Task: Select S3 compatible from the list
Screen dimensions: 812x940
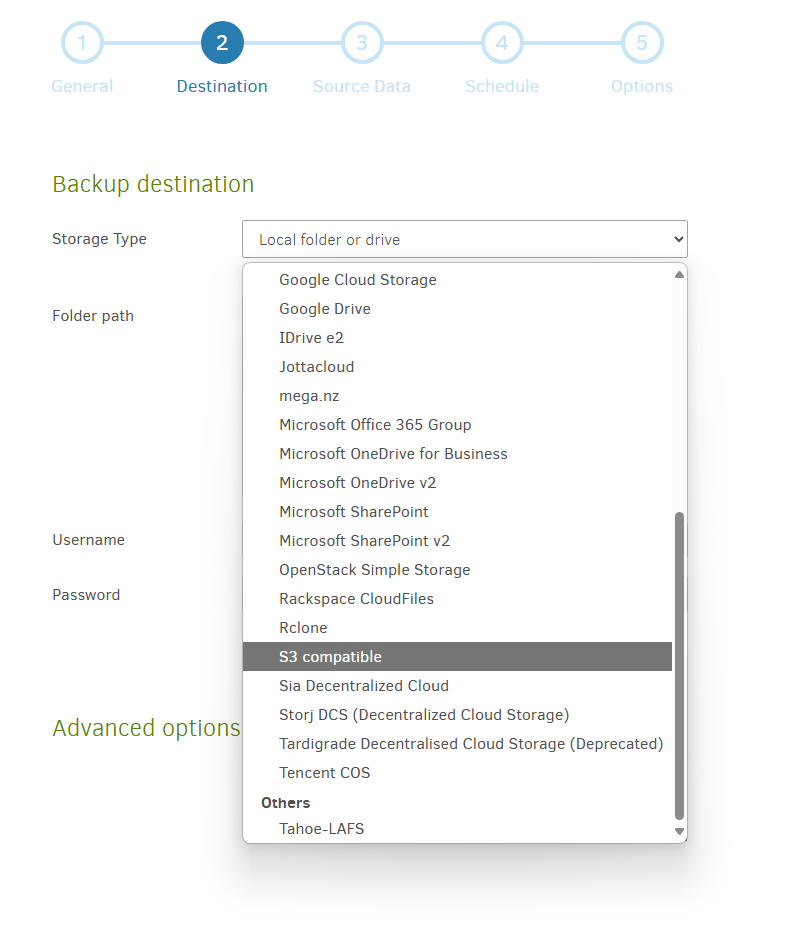Action: [x=332, y=656]
